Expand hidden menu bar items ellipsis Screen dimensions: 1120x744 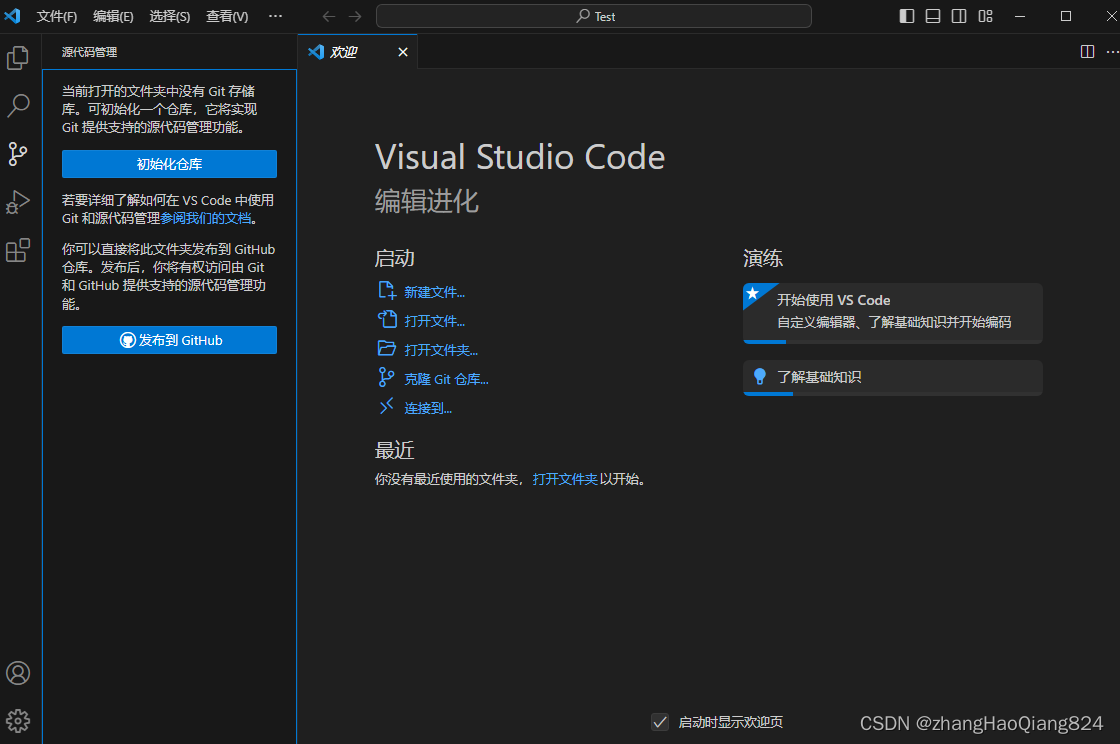(x=275, y=16)
